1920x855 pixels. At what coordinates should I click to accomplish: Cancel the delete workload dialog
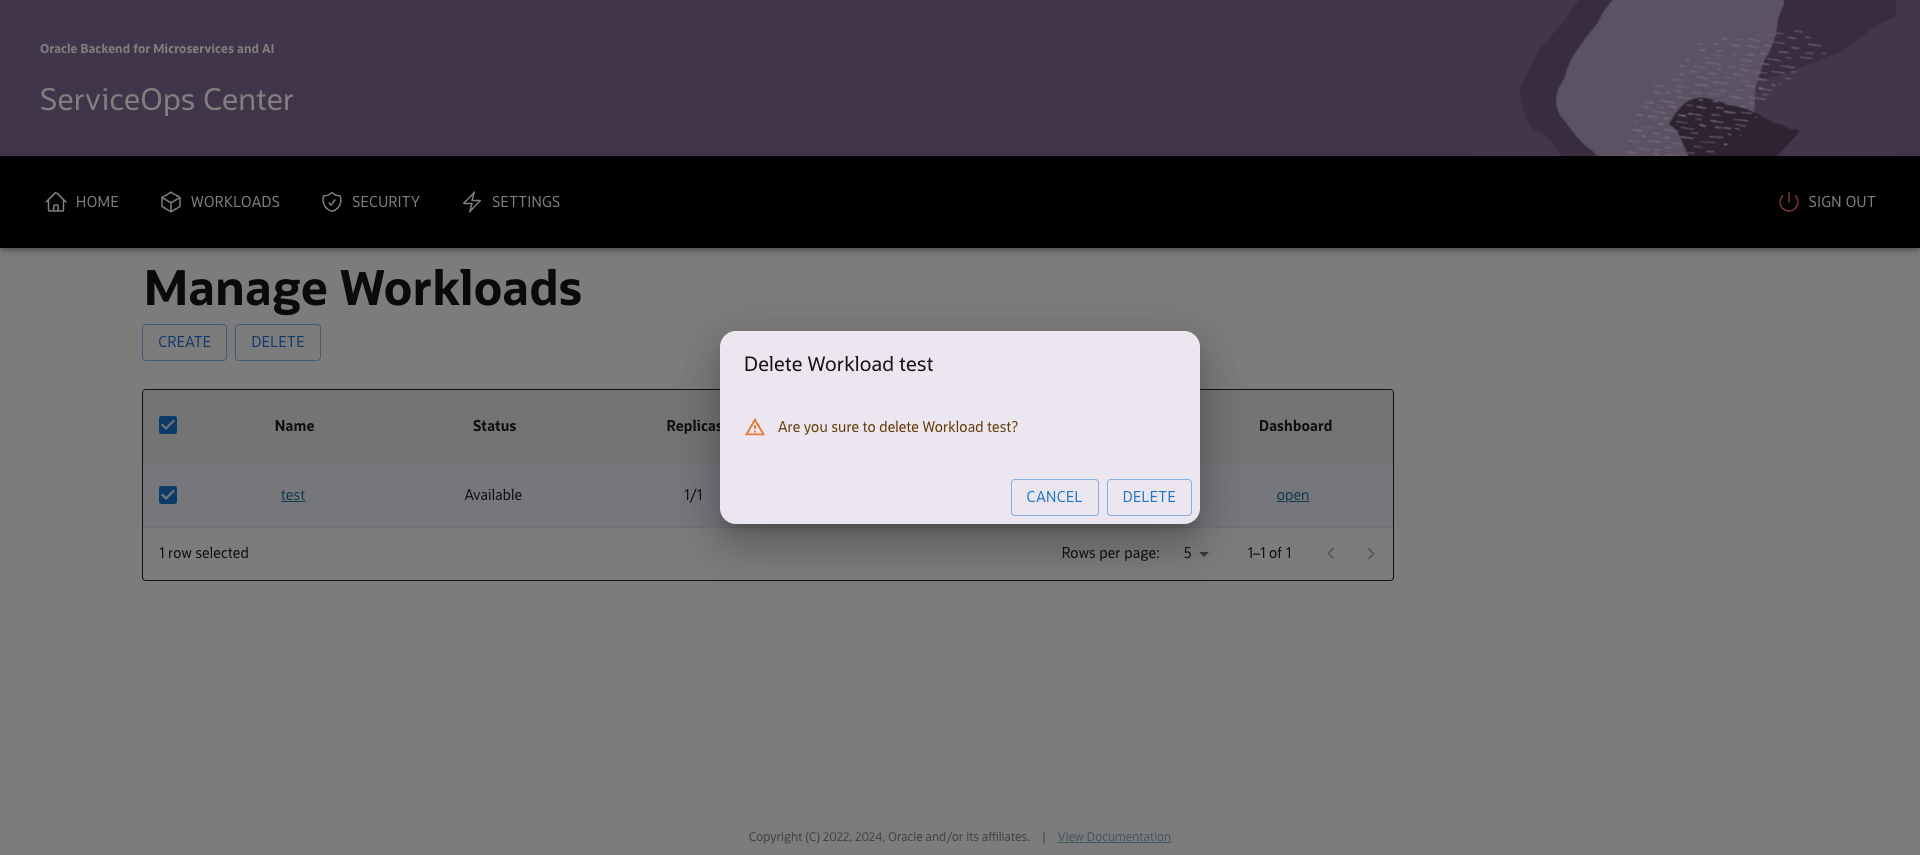click(x=1054, y=497)
